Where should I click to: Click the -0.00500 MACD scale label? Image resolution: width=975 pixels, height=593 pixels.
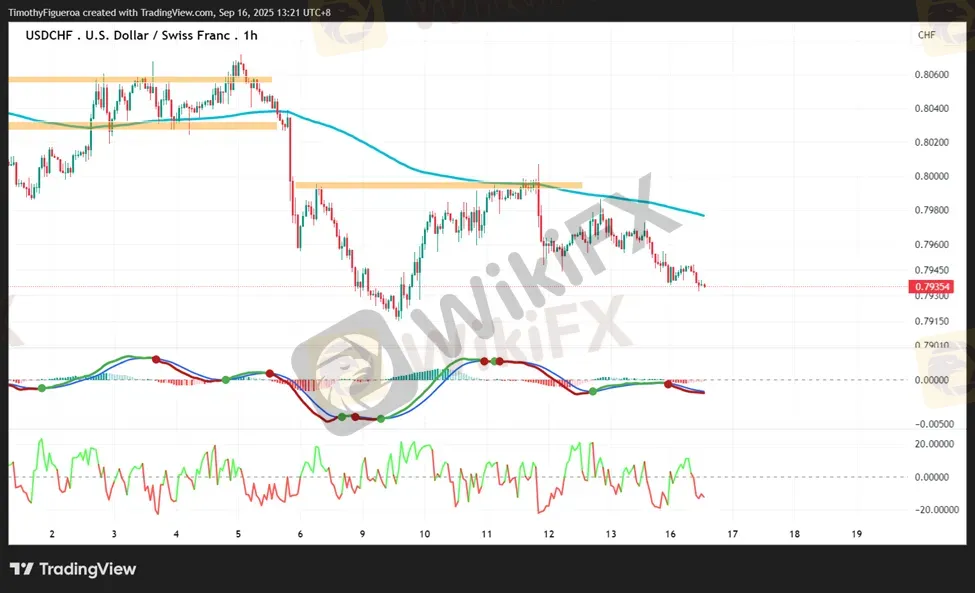coord(934,424)
